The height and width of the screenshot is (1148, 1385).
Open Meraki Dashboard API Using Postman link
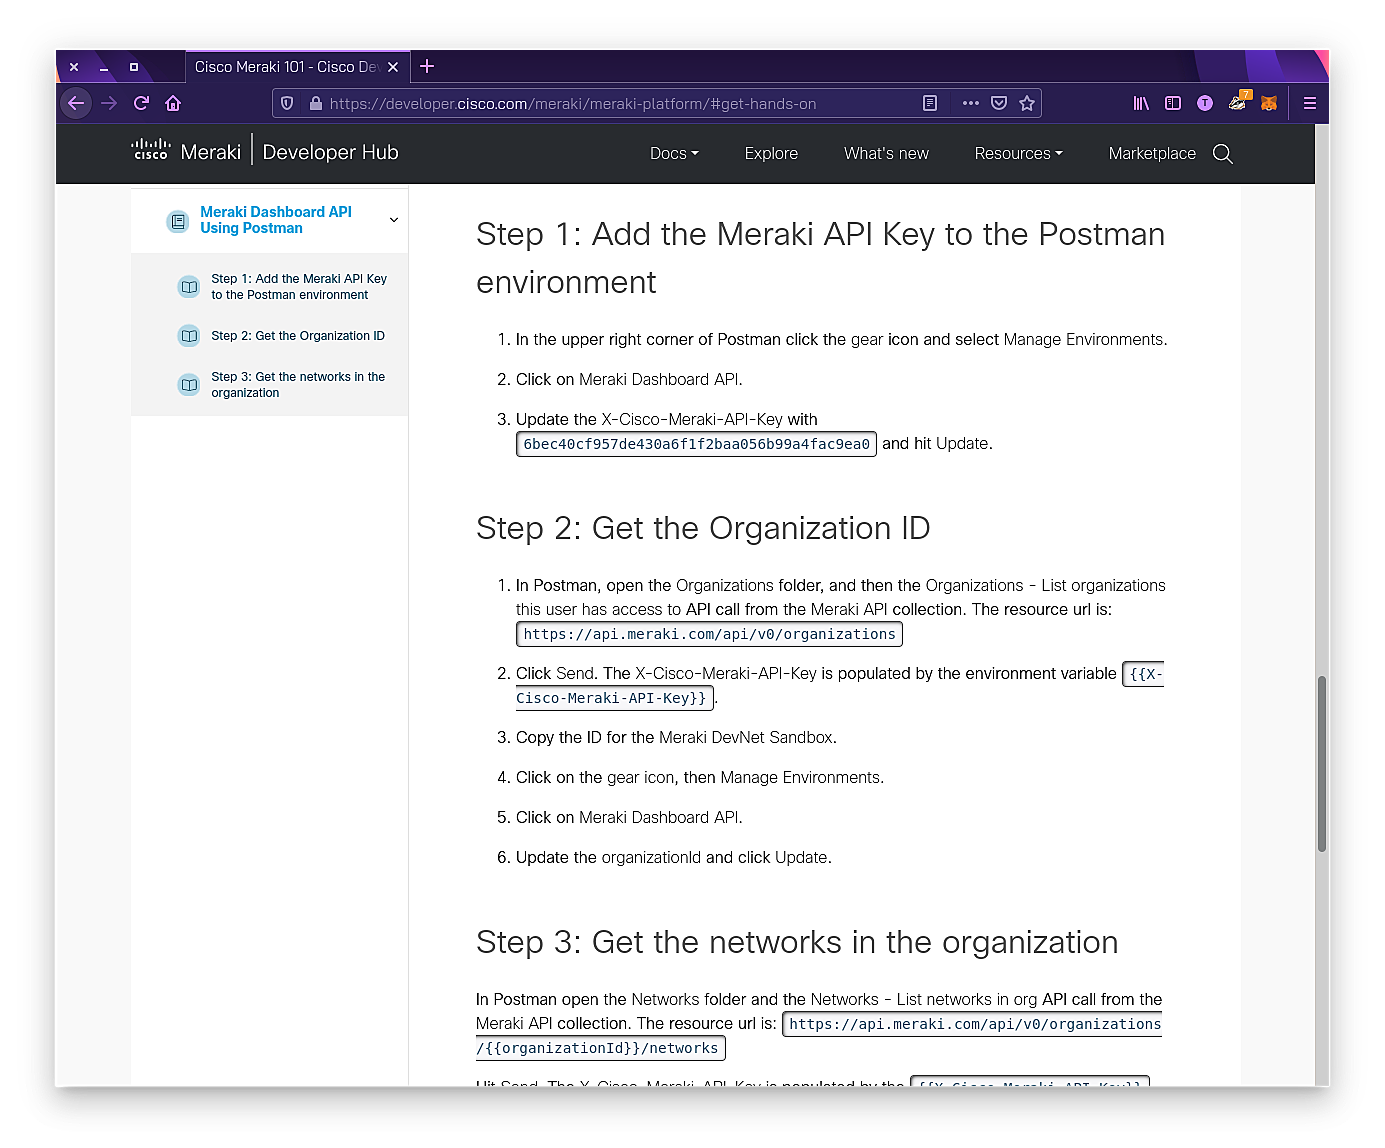coord(276,220)
